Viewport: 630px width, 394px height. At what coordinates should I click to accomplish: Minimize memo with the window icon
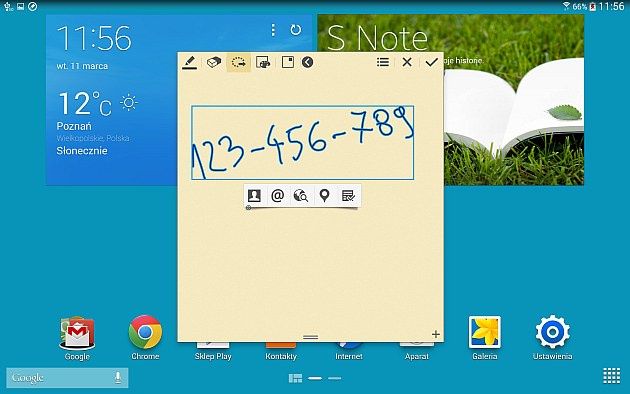point(288,62)
